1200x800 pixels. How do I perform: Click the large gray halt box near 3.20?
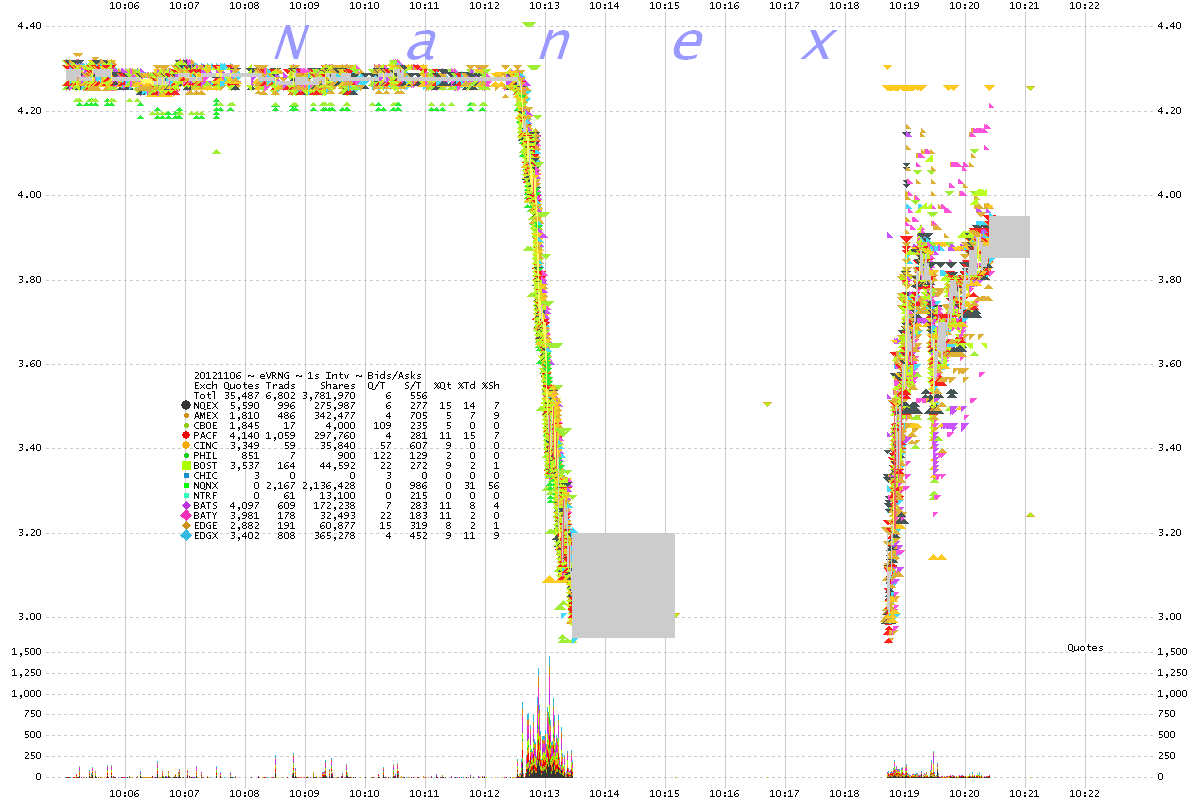pyautogui.click(x=623, y=585)
